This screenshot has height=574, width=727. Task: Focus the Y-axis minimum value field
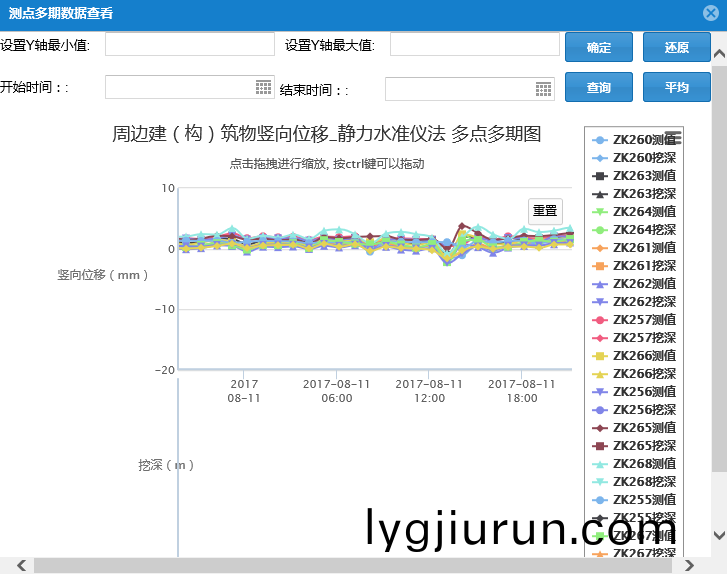189,45
